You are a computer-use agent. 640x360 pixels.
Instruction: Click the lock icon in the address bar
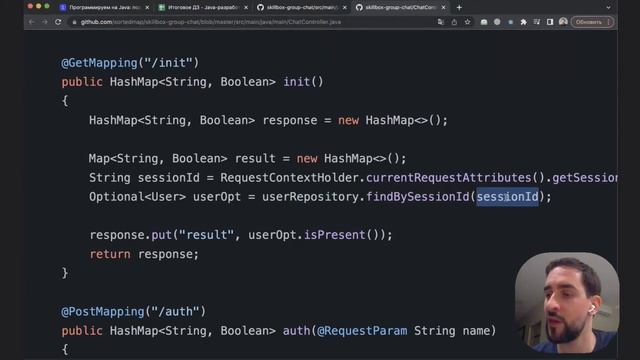(x=74, y=22)
